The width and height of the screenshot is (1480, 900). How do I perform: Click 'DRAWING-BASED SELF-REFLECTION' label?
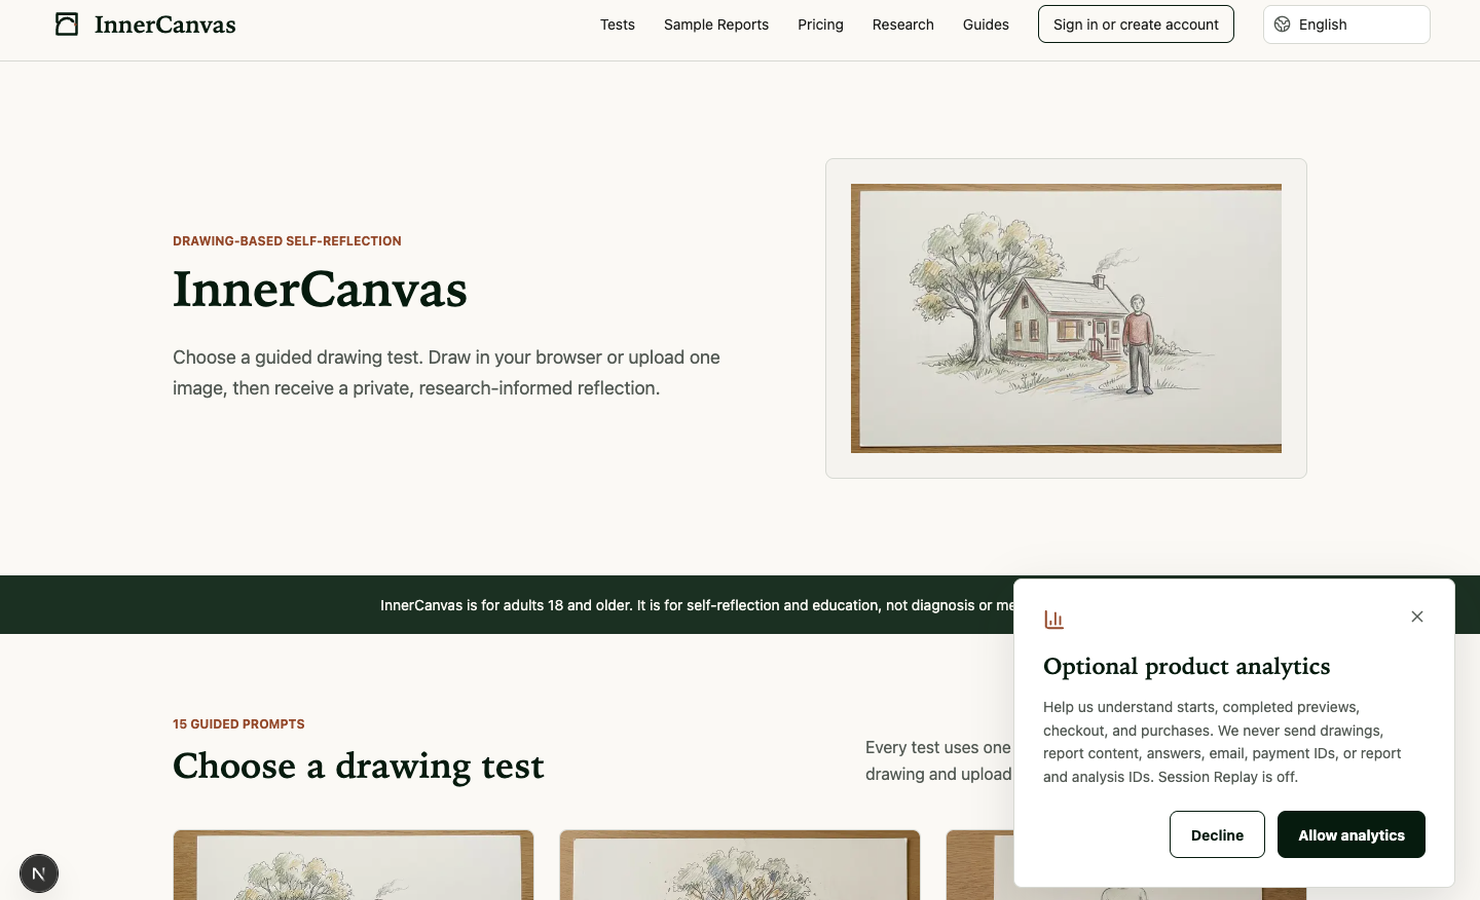[287, 241]
